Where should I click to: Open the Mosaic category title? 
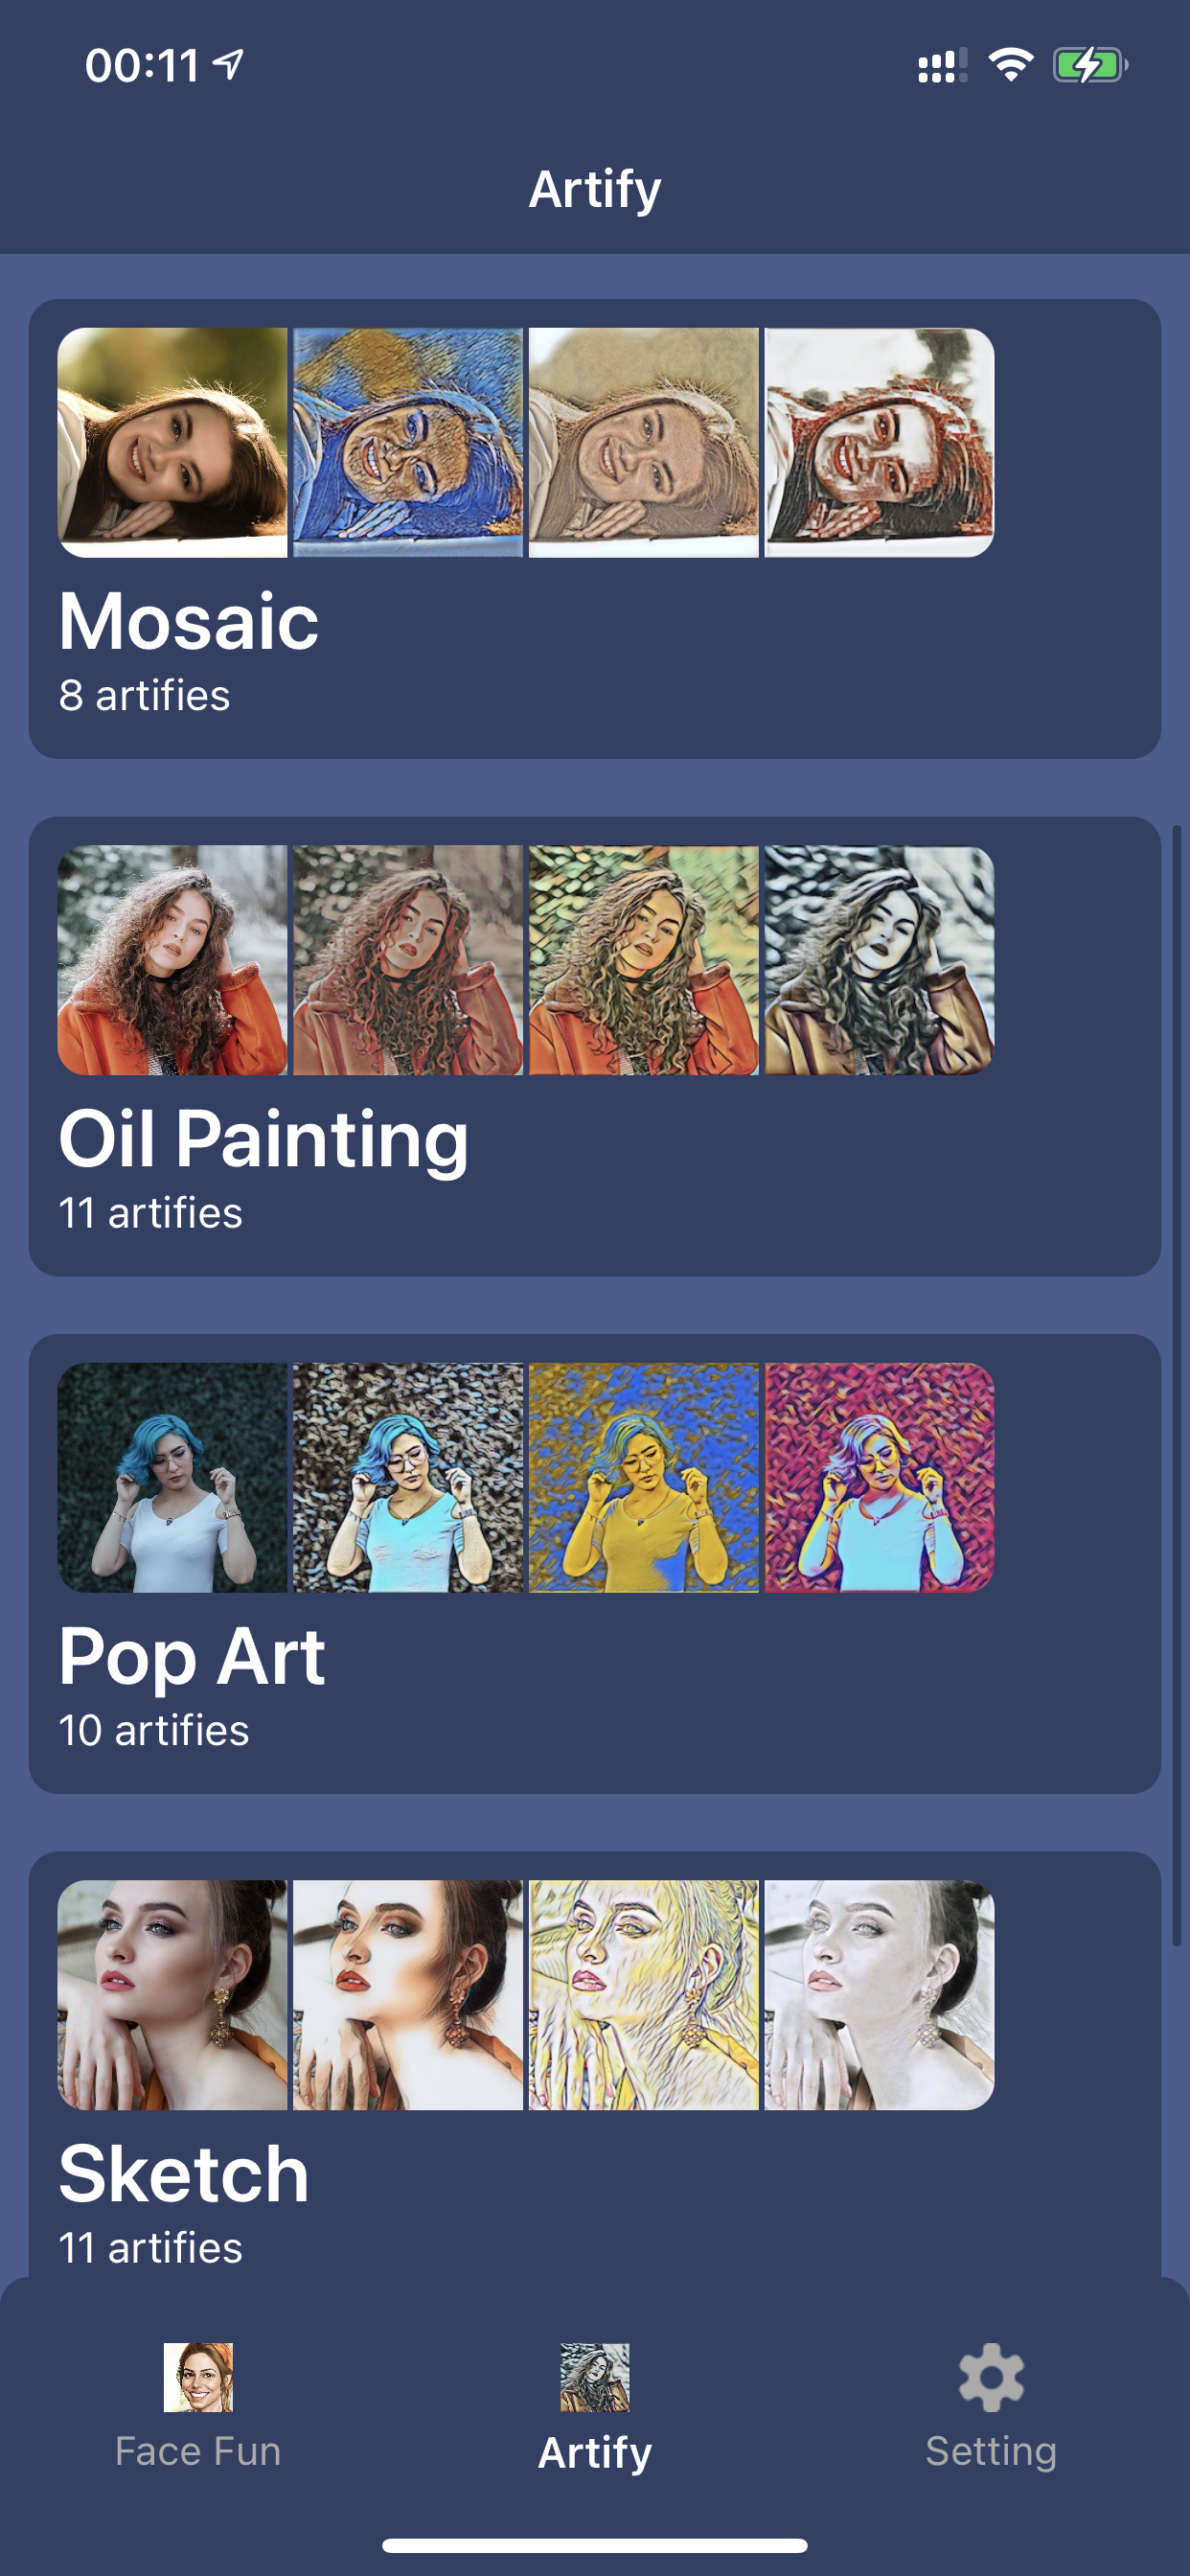pos(189,621)
